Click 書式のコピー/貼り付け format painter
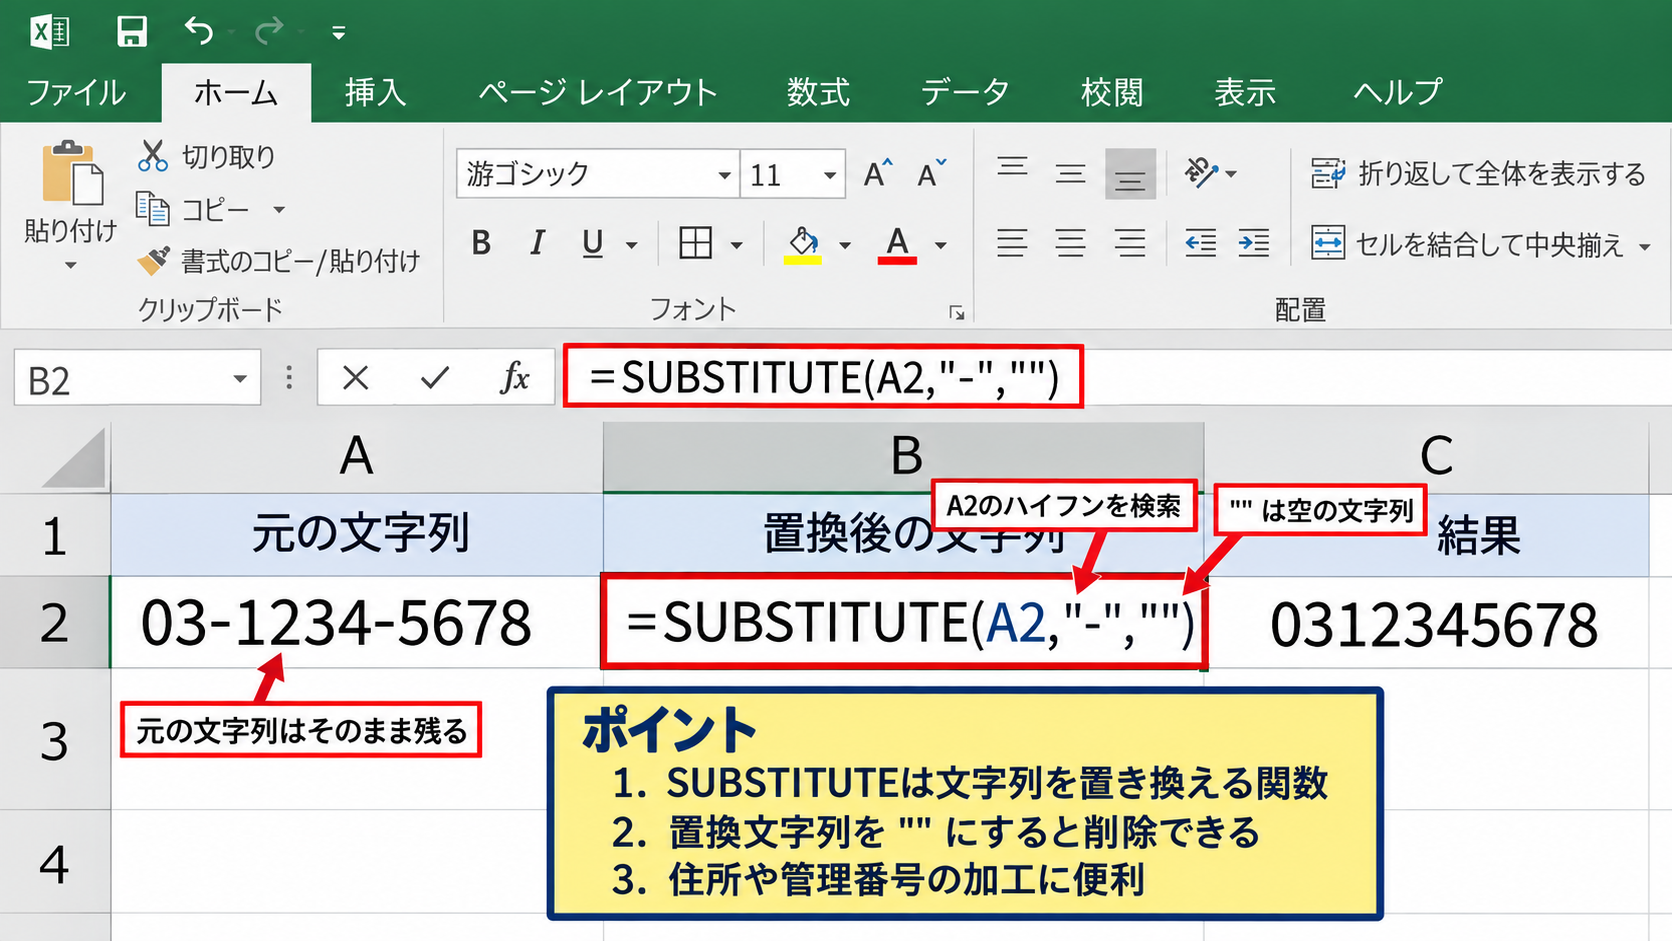The width and height of the screenshot is (1672, 941). click(279, 261)
